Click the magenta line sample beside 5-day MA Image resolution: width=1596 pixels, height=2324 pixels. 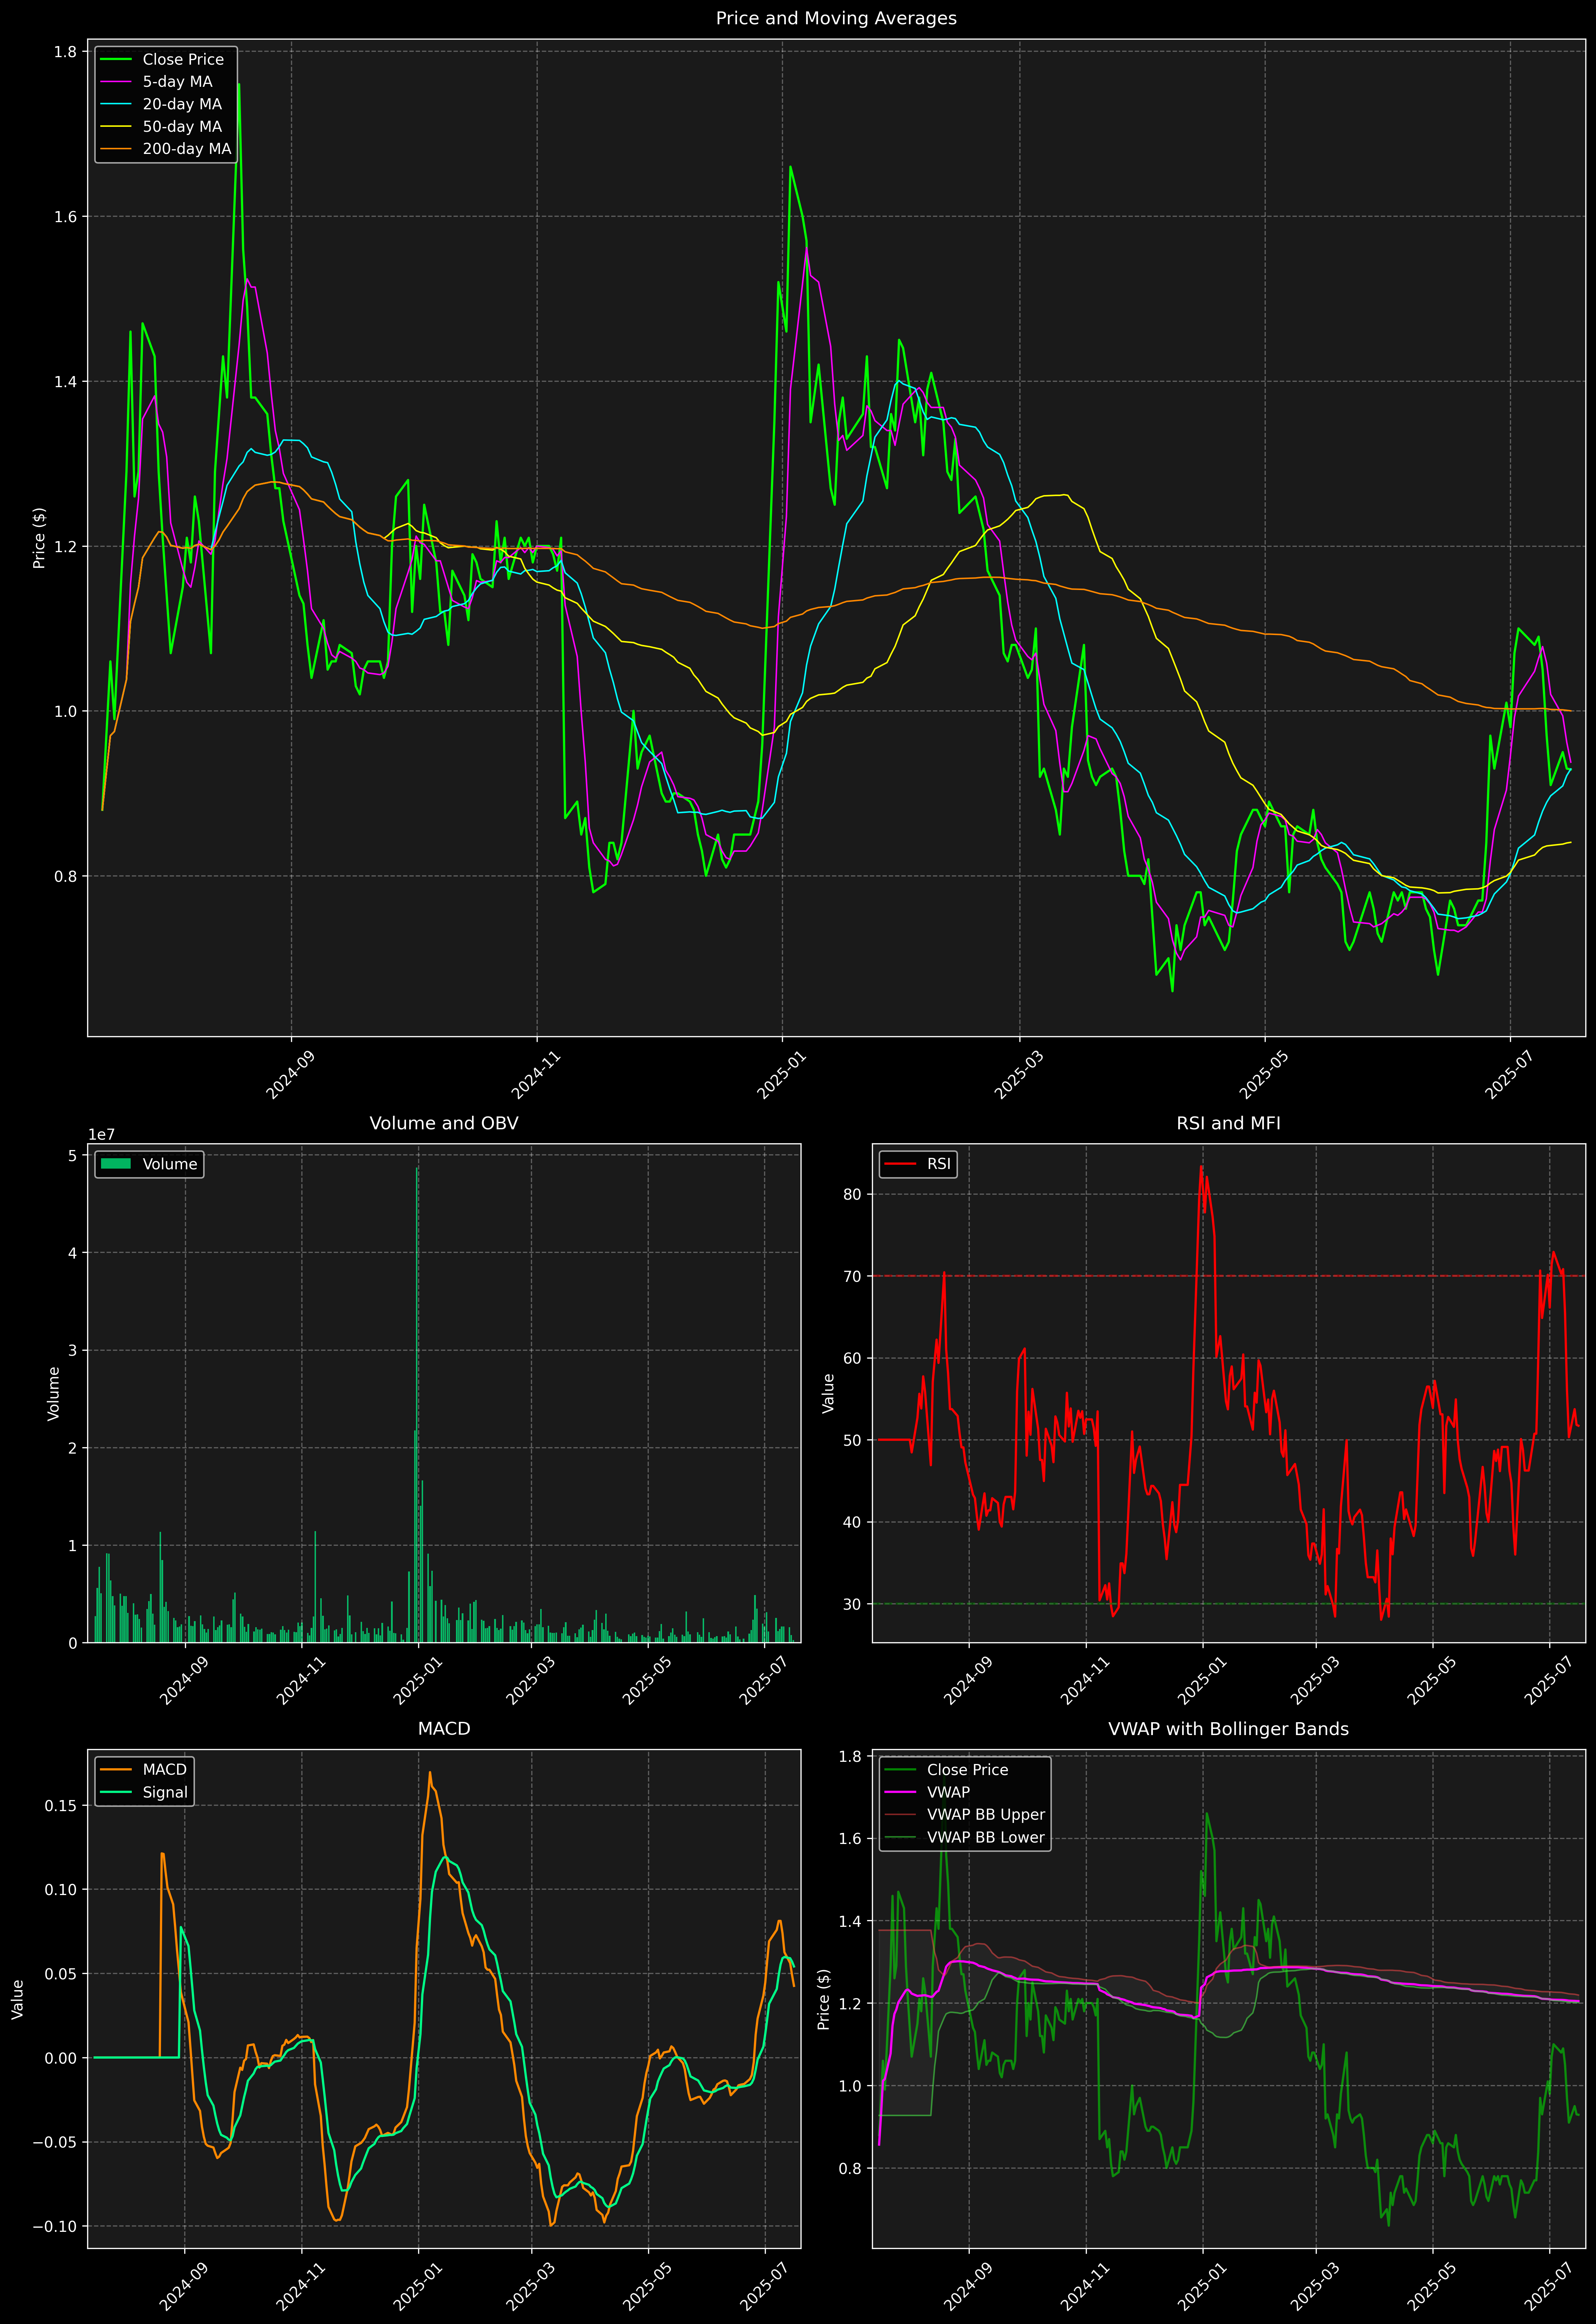(116, 82)
